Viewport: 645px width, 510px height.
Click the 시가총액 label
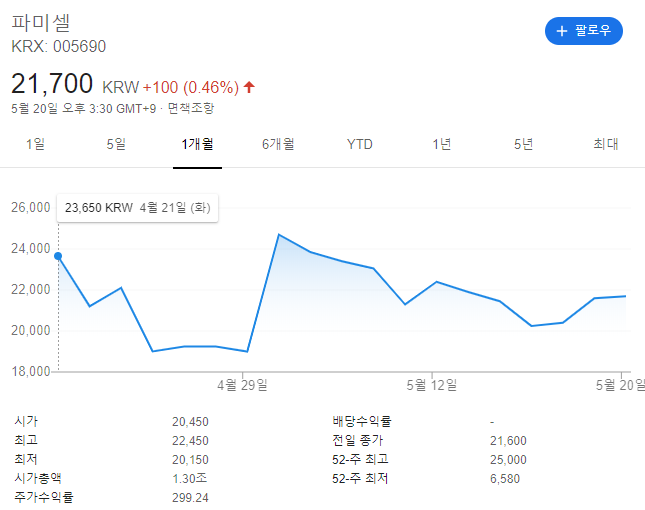tap(38, 478)
